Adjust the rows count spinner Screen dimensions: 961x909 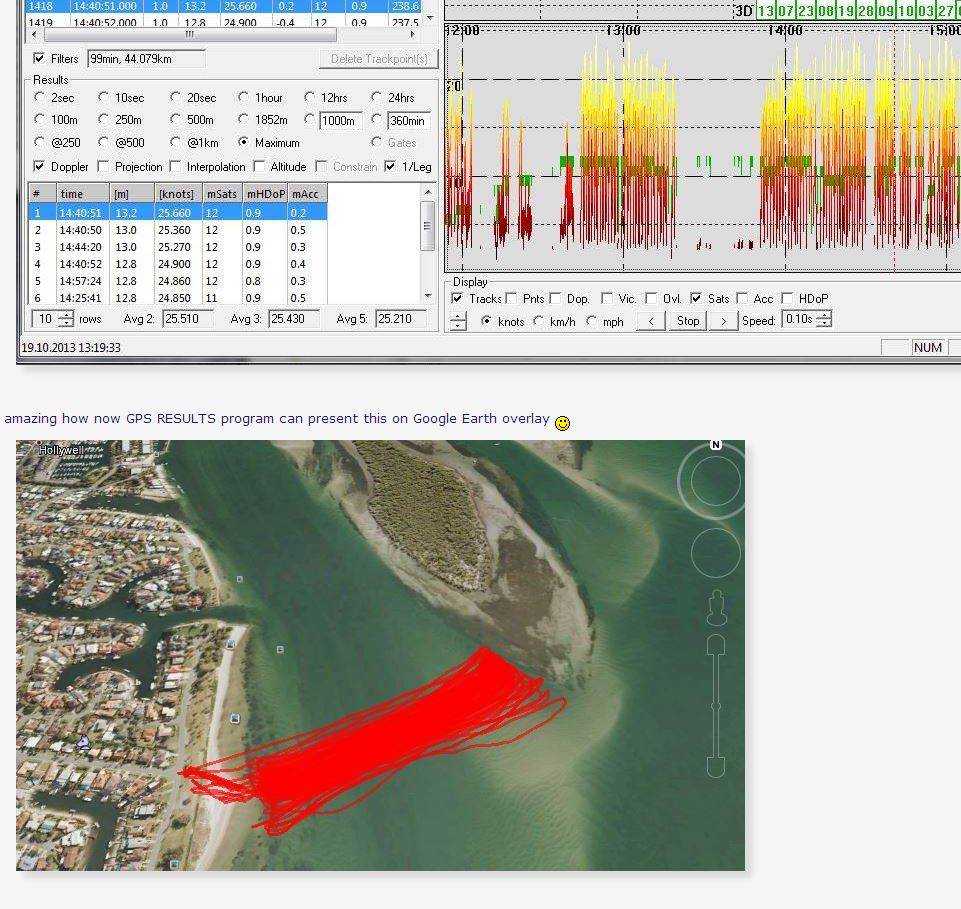coord(66,319)
